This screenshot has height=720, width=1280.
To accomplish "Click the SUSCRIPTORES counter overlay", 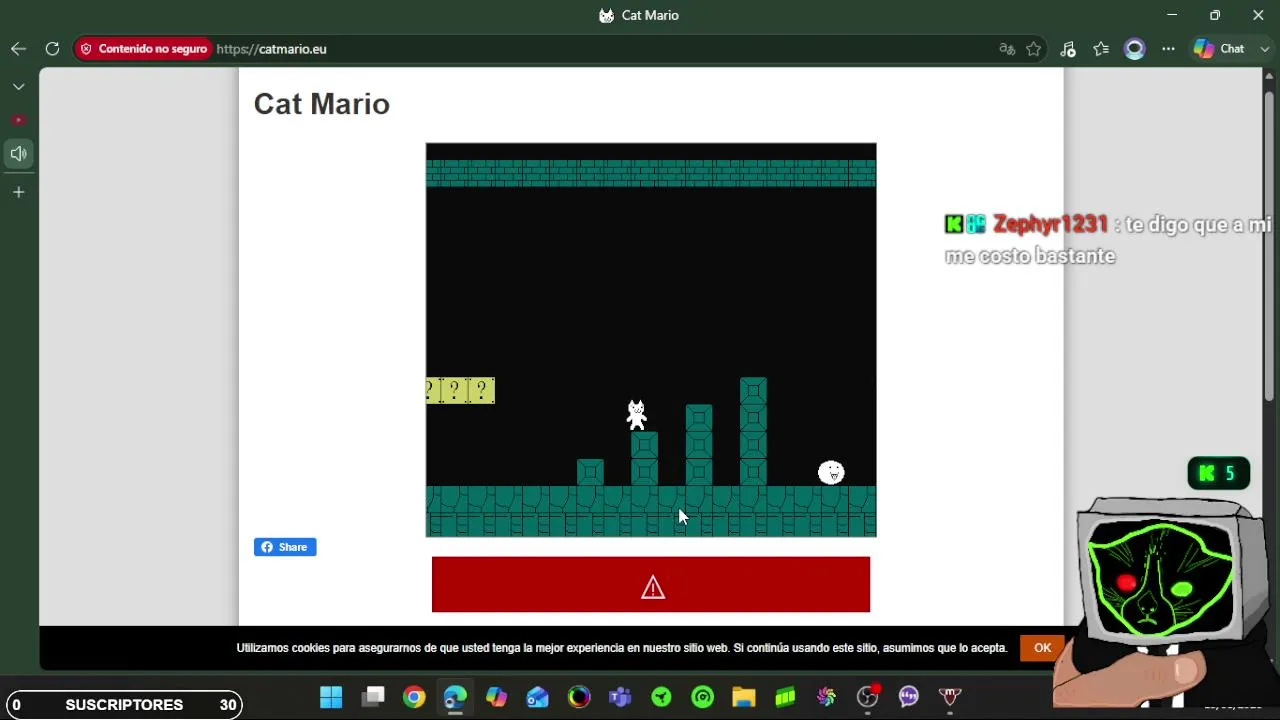I will coord(124,705).
